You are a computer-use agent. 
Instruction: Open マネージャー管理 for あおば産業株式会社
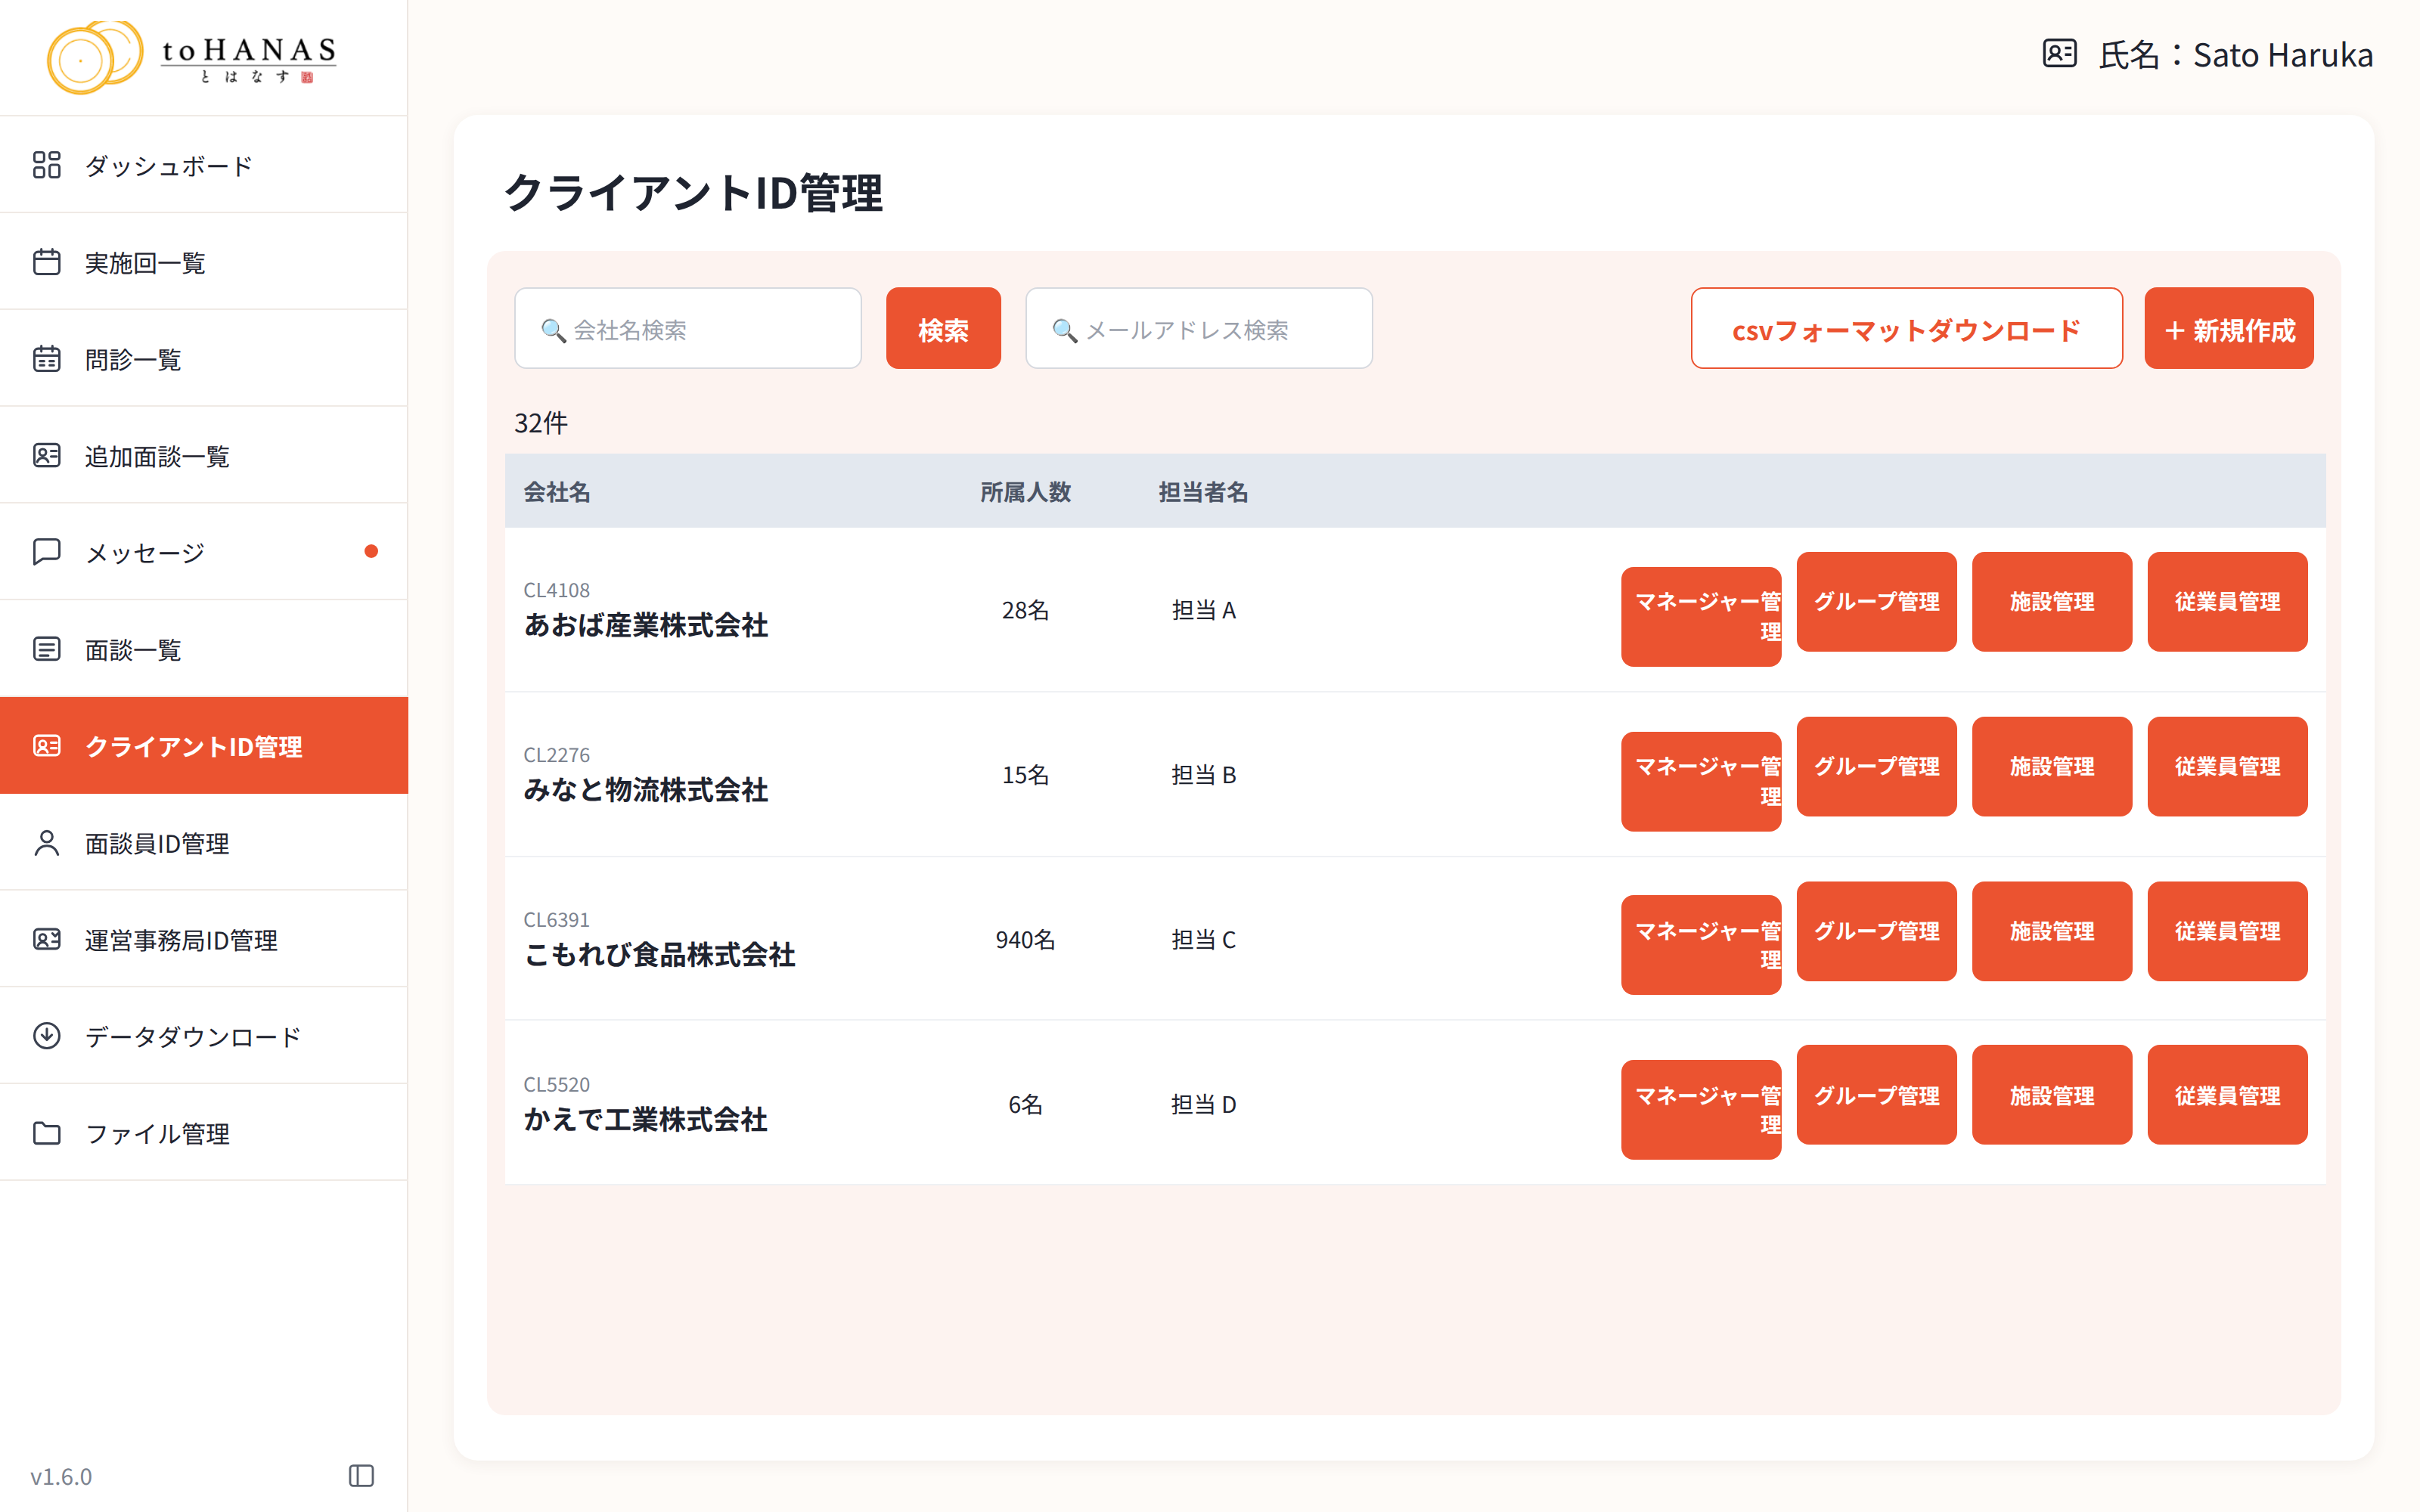1701,616
